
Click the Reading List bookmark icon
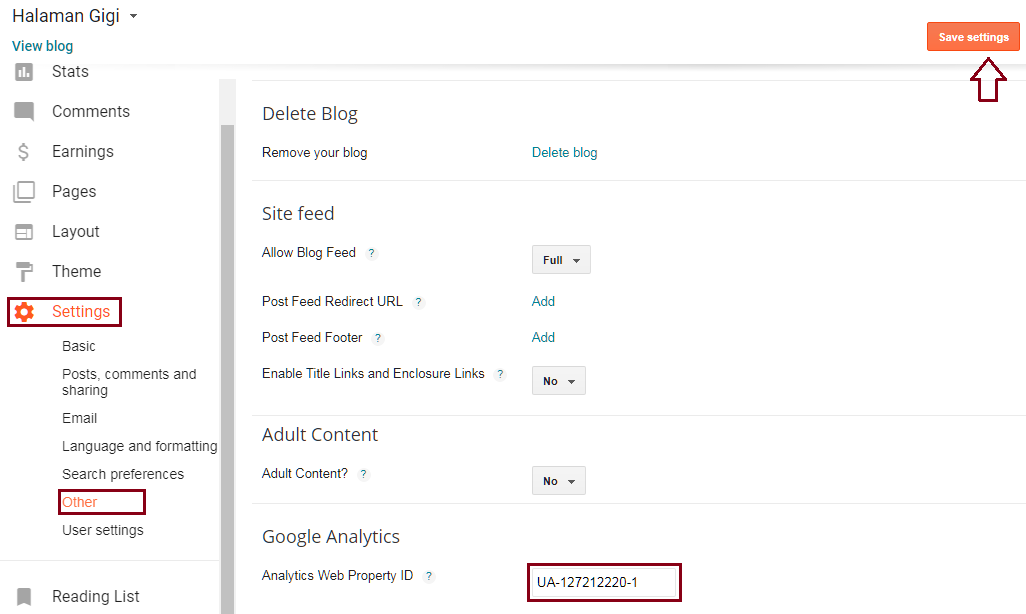[24, 597]
